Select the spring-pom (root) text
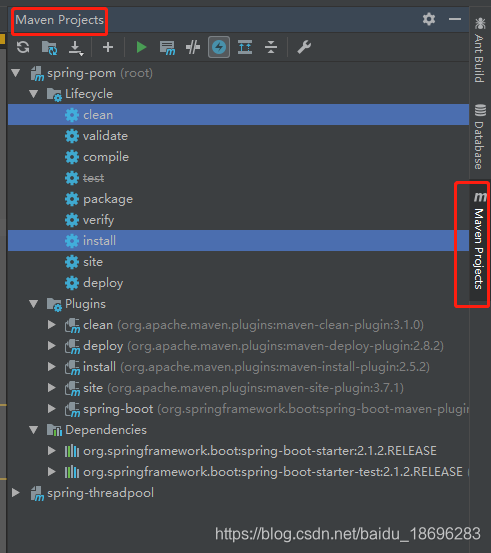 100,73
